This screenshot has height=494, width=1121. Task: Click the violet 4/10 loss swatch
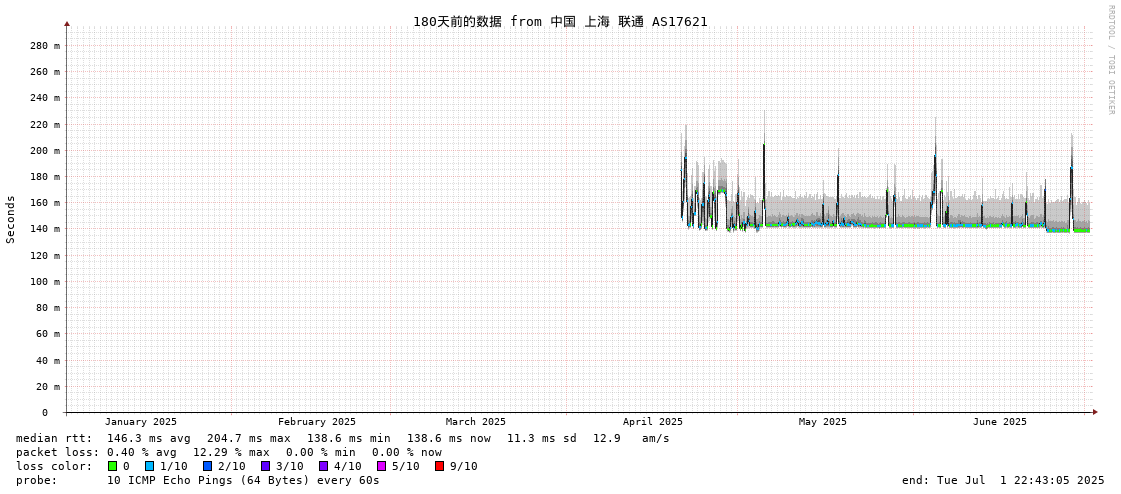point(324,466)
